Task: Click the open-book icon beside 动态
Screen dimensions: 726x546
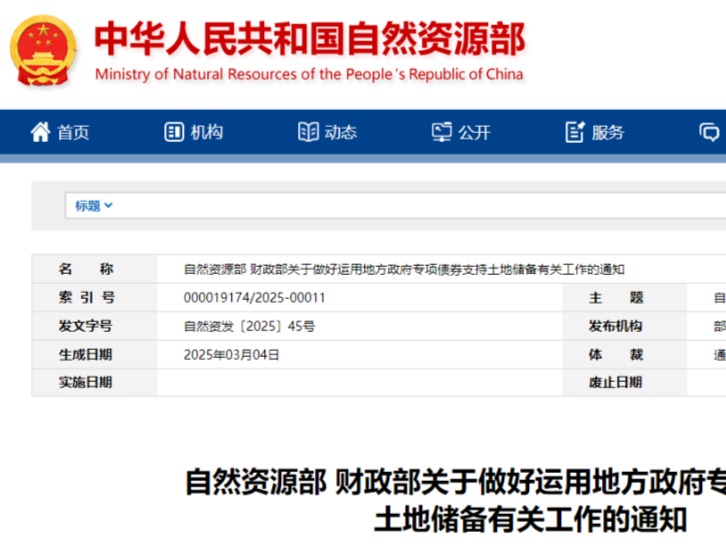Action: tap(308, 132)
